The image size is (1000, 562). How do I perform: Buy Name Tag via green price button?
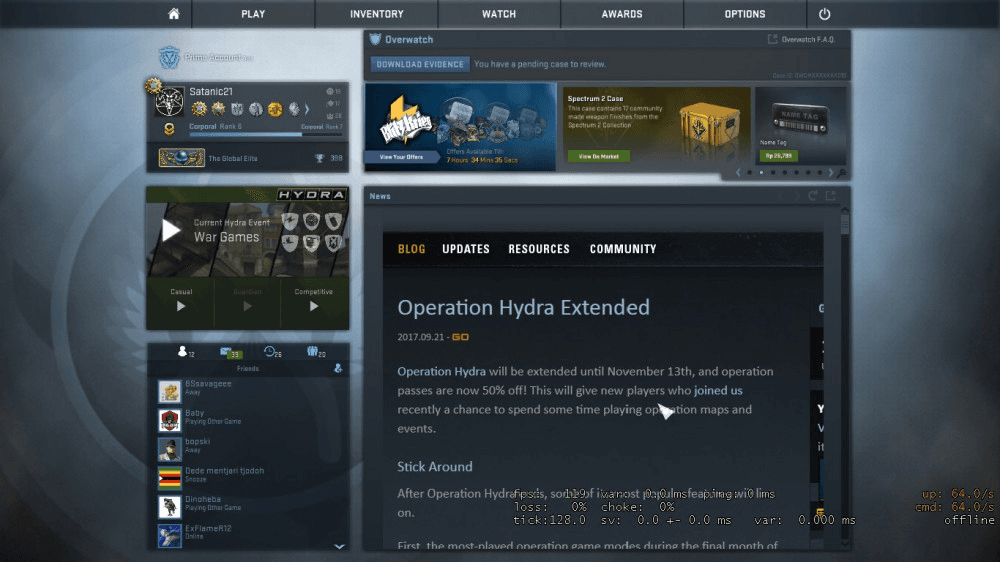778,156
